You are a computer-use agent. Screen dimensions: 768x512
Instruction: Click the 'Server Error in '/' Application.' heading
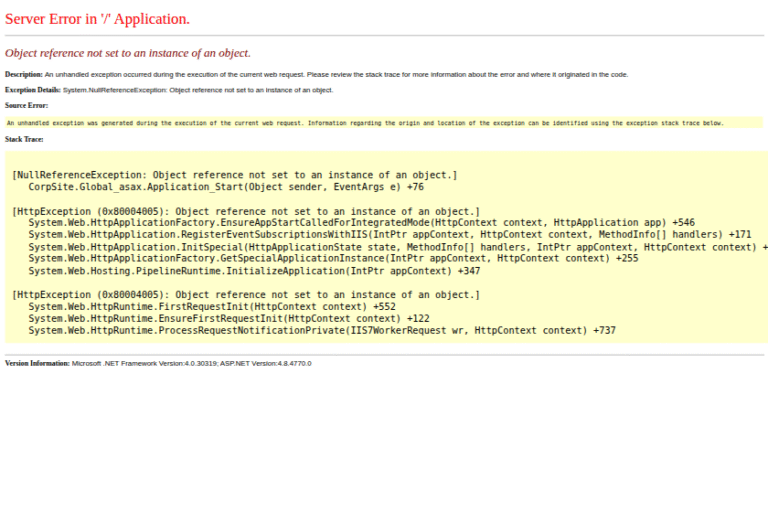click(x=97, y=19)
